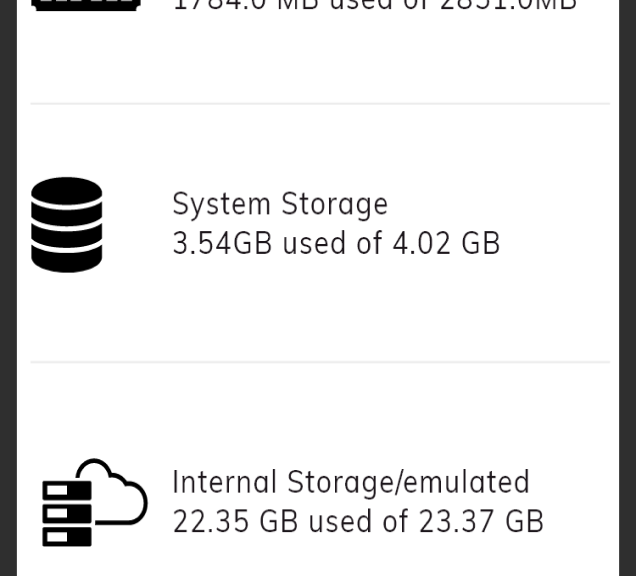This screenshot has height=576, width=636.
Task: Click the blank area below System Storage usage
Action: pos(320,308)
